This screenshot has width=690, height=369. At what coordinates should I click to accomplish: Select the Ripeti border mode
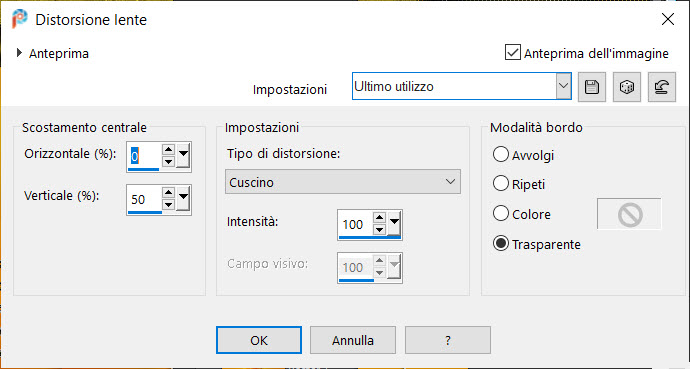pyautogui.click(x=501, y=183)
